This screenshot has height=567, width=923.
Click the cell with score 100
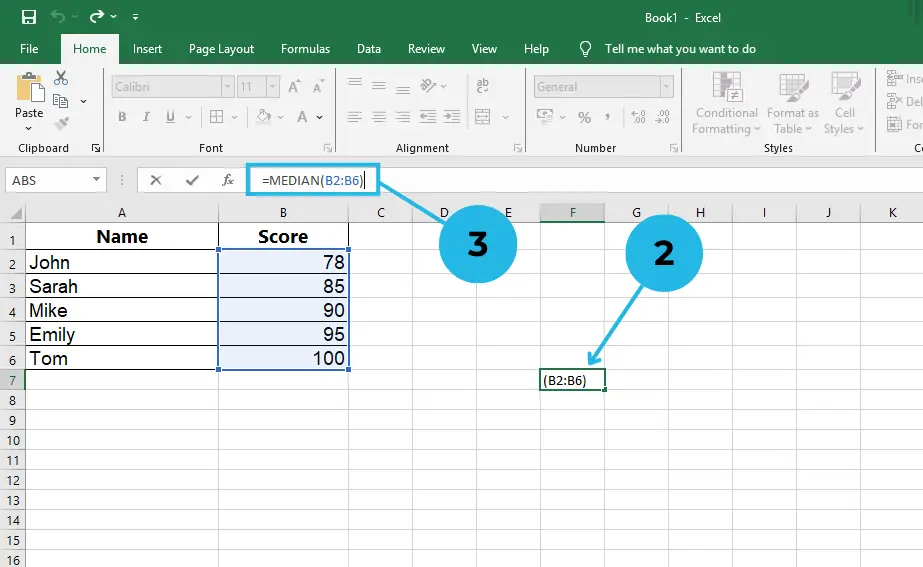point(283,358)
